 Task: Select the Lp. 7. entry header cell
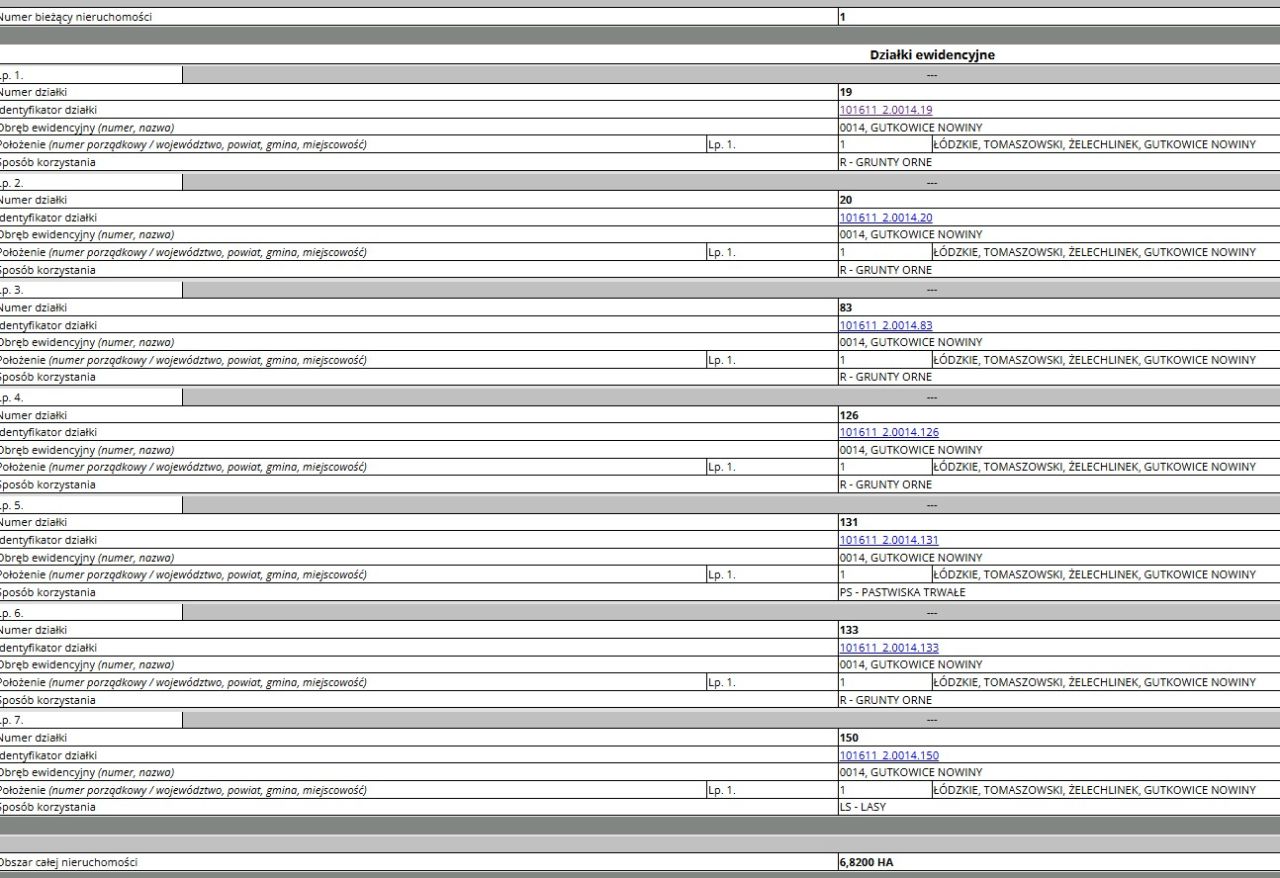pos(91,720)
